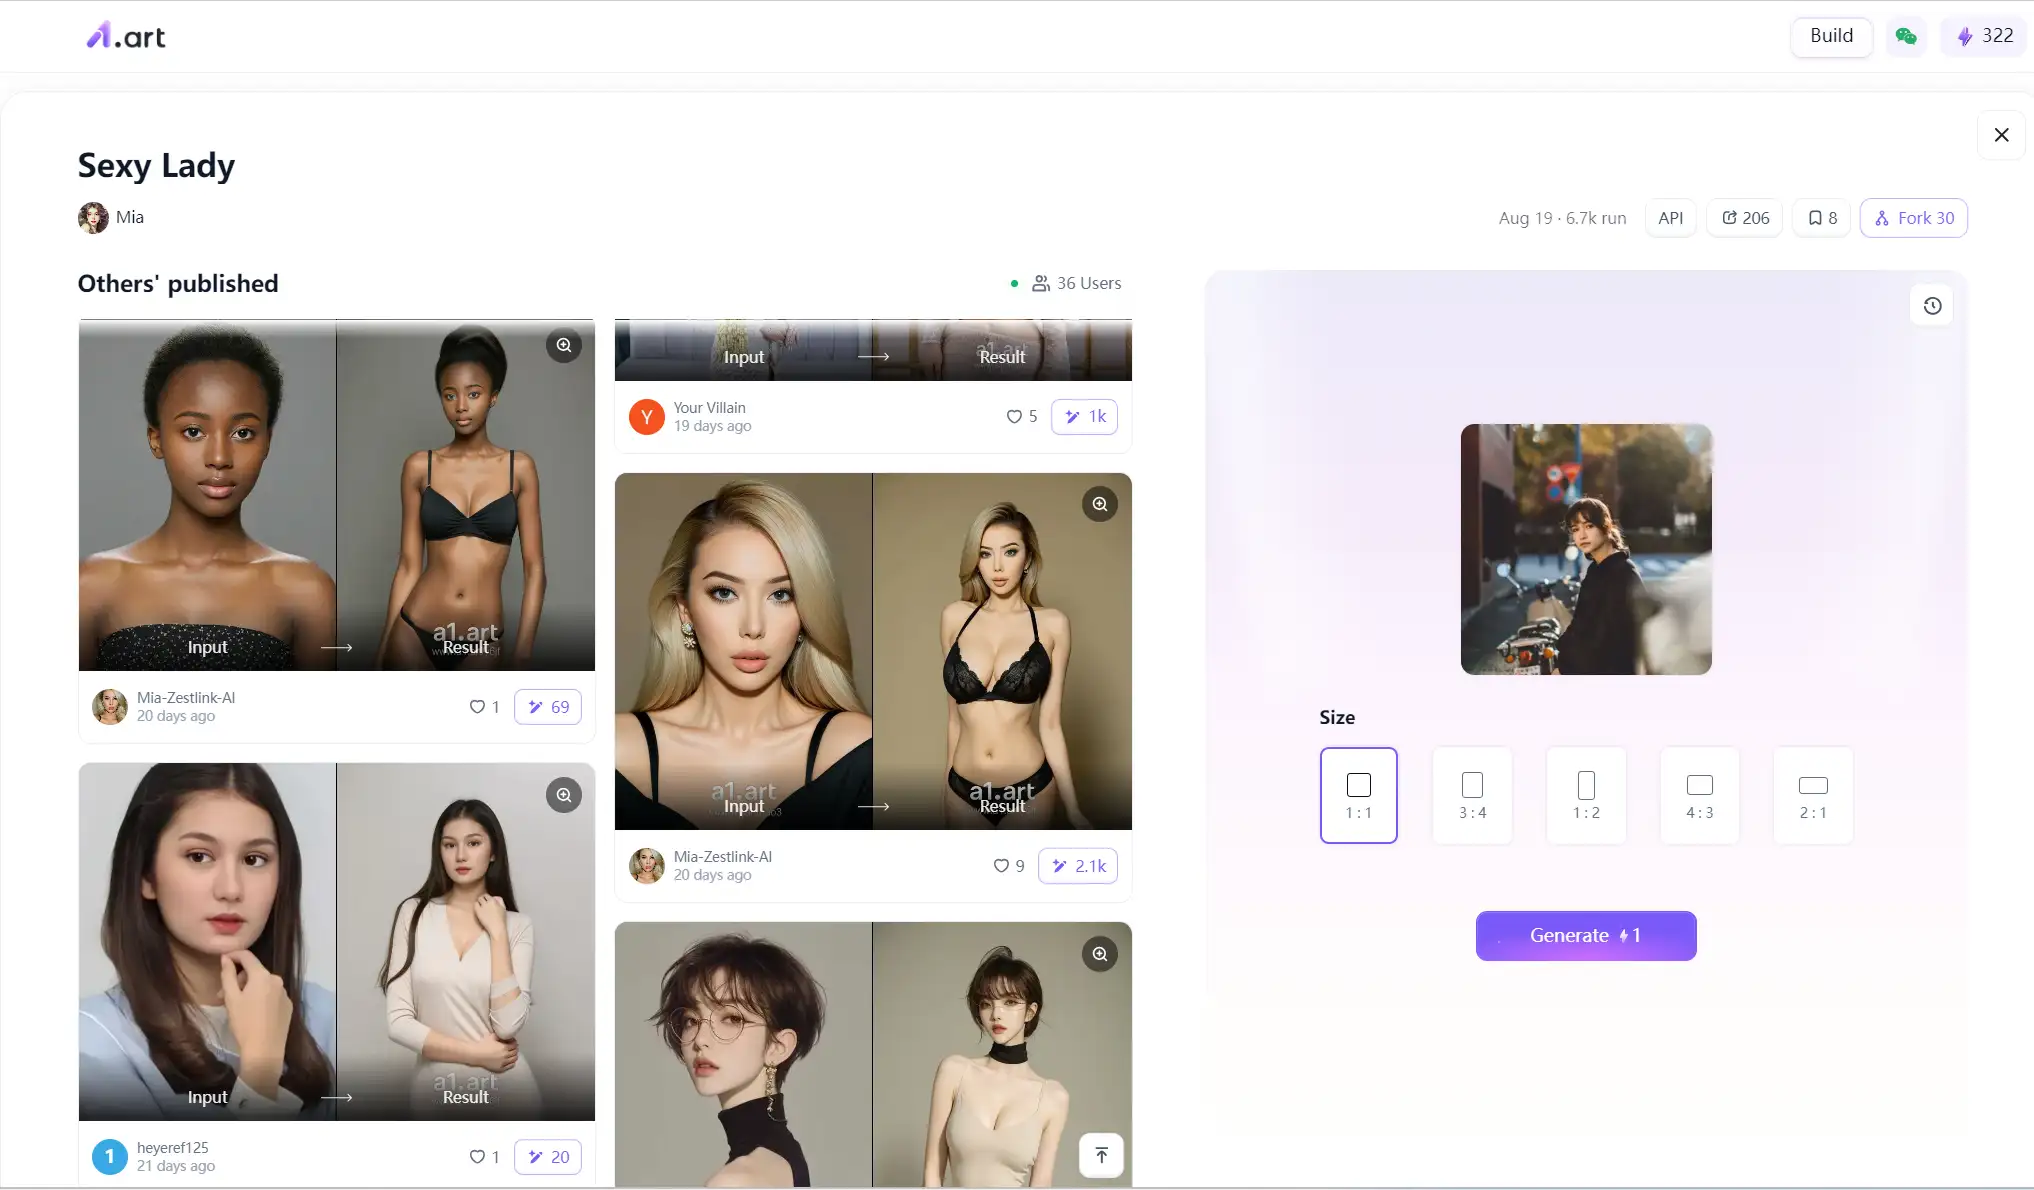Click the share count 206 button

coord(1745,218)
